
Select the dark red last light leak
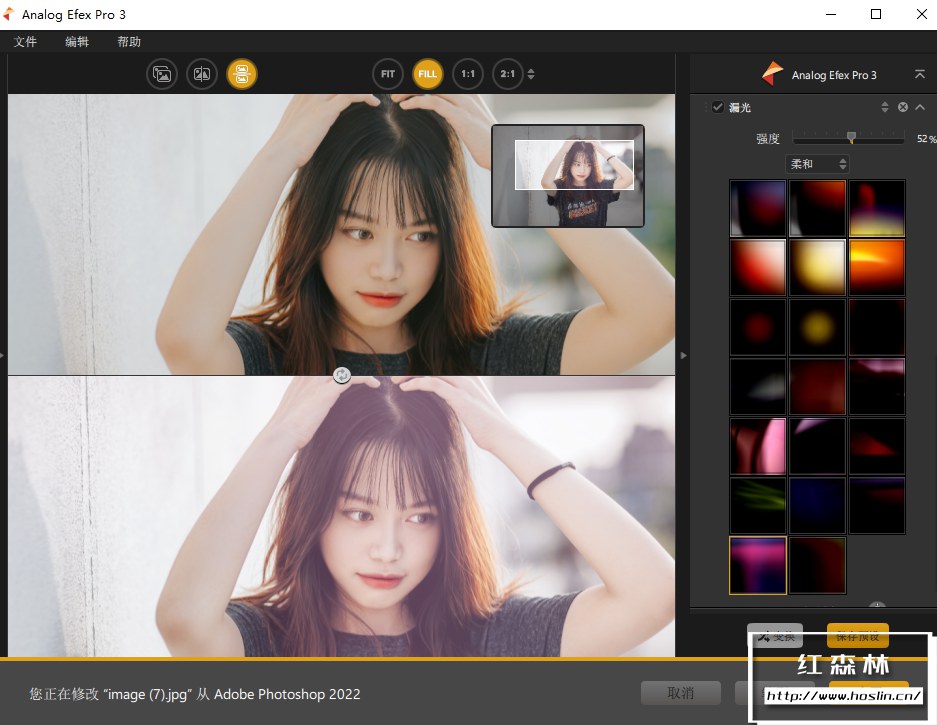[817, 565]
